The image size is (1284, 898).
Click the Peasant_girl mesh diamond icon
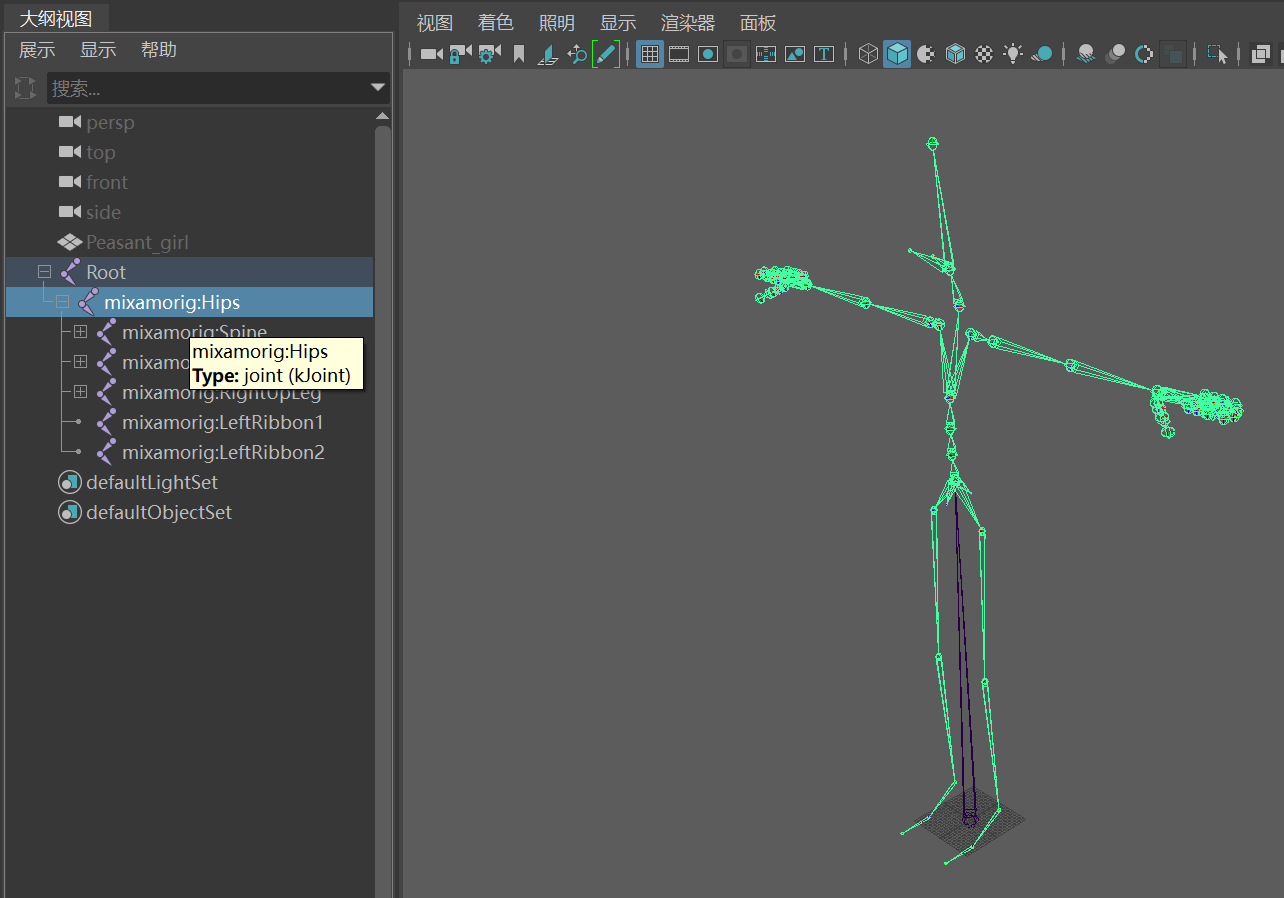(70, 242)
